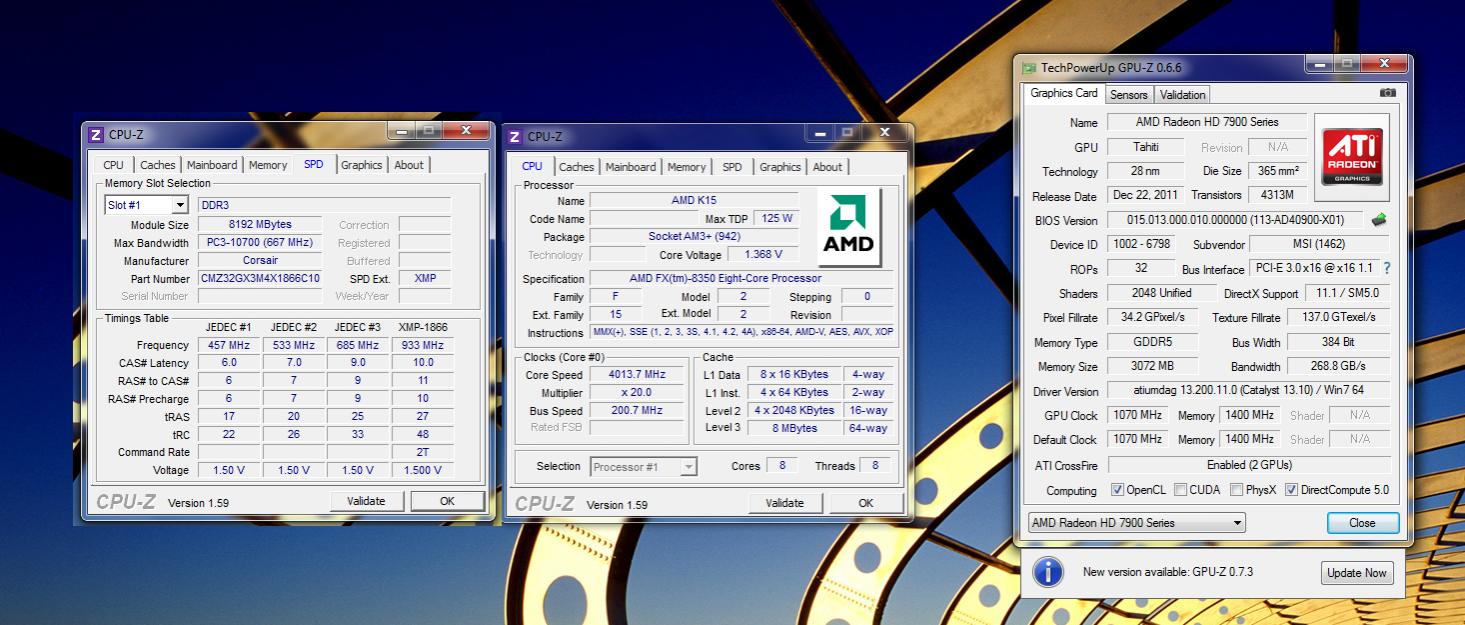Click the Bus Interface question mark icon
This screenshot has width=1465, height=625.
coord(1387,269)
